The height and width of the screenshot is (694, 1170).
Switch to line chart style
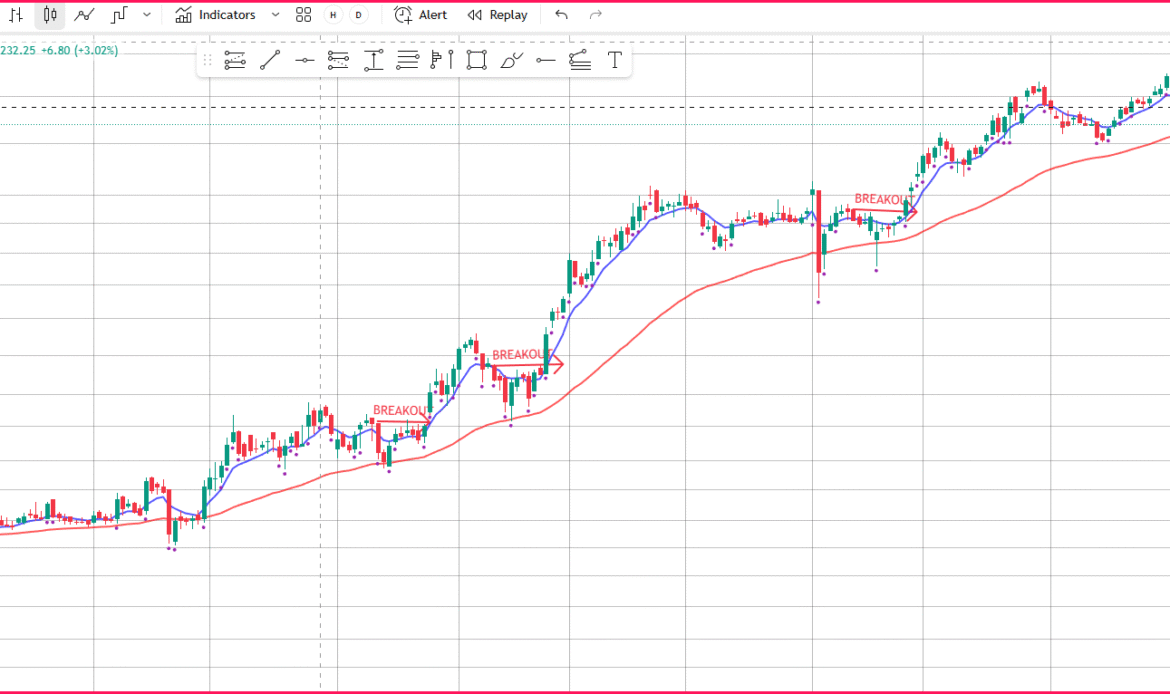tap(85, 15)
